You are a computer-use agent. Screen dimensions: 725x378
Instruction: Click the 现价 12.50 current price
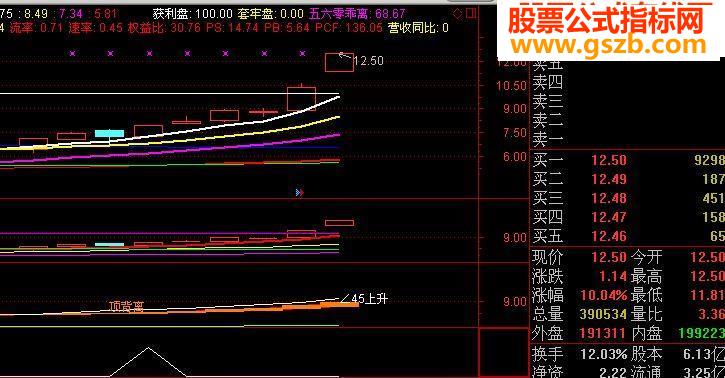click(609, 257)
